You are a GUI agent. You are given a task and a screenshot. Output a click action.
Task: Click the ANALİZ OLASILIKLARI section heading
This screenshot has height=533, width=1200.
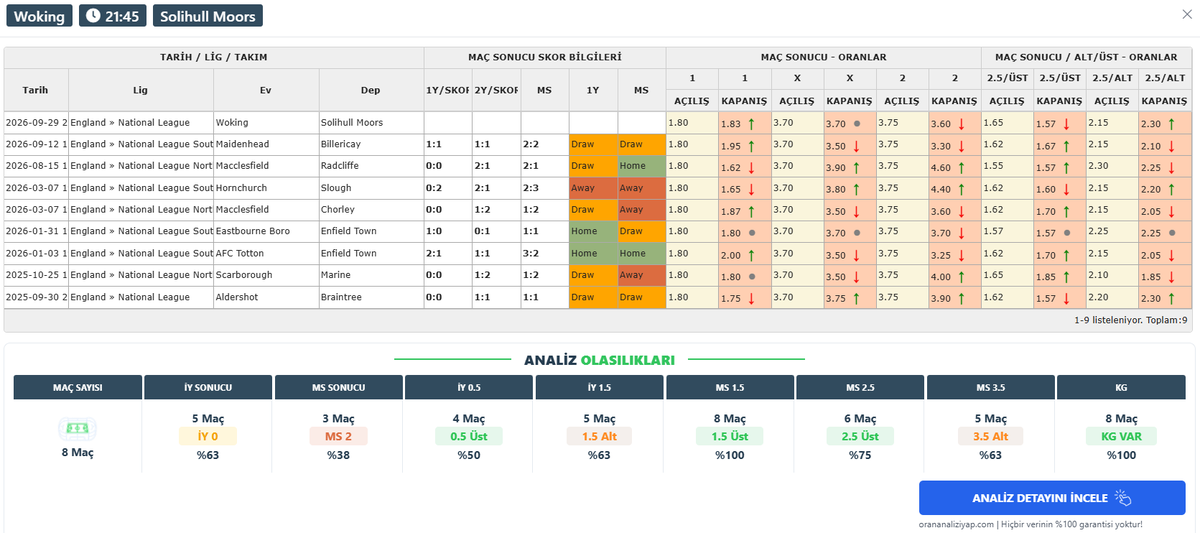(599, 359)
